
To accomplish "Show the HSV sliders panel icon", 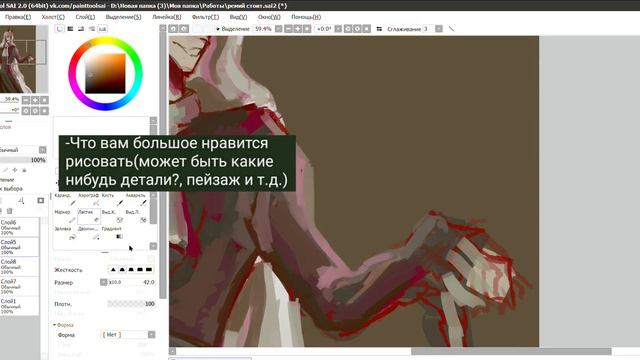I will [x=81, y=29].
